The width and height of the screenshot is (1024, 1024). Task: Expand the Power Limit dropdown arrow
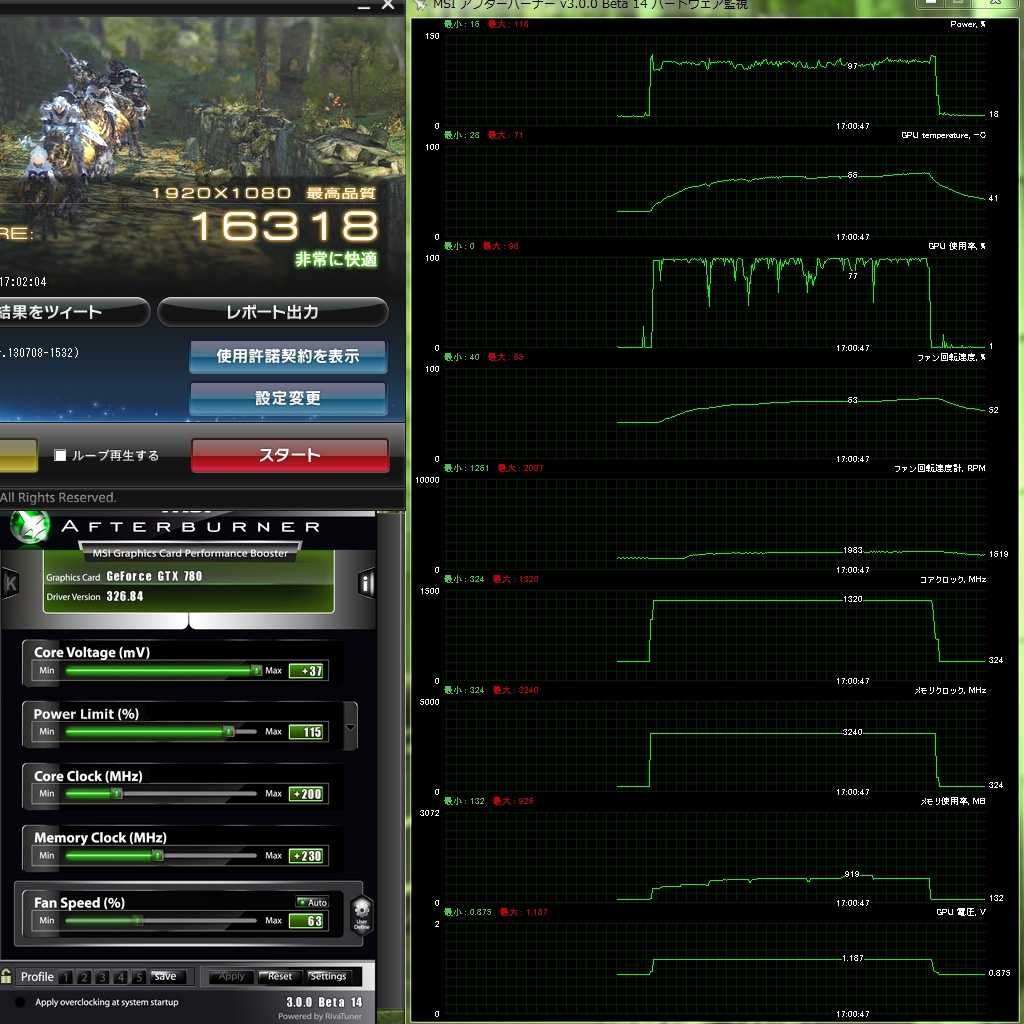[x=351, y=727]
